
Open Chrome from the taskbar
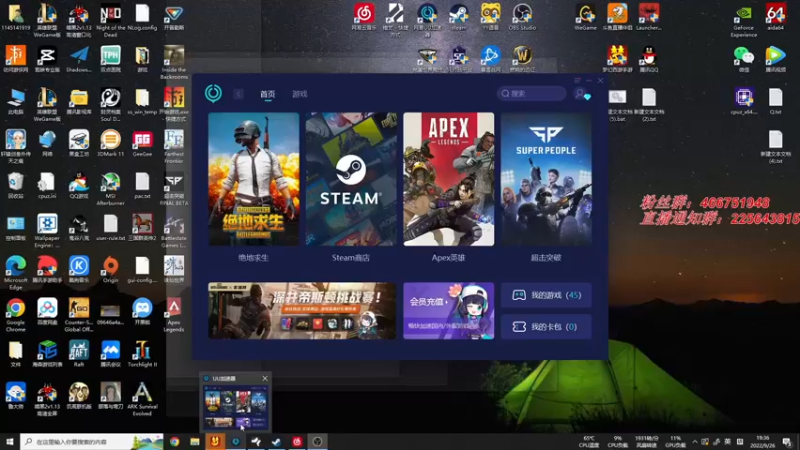click(174, 442)
